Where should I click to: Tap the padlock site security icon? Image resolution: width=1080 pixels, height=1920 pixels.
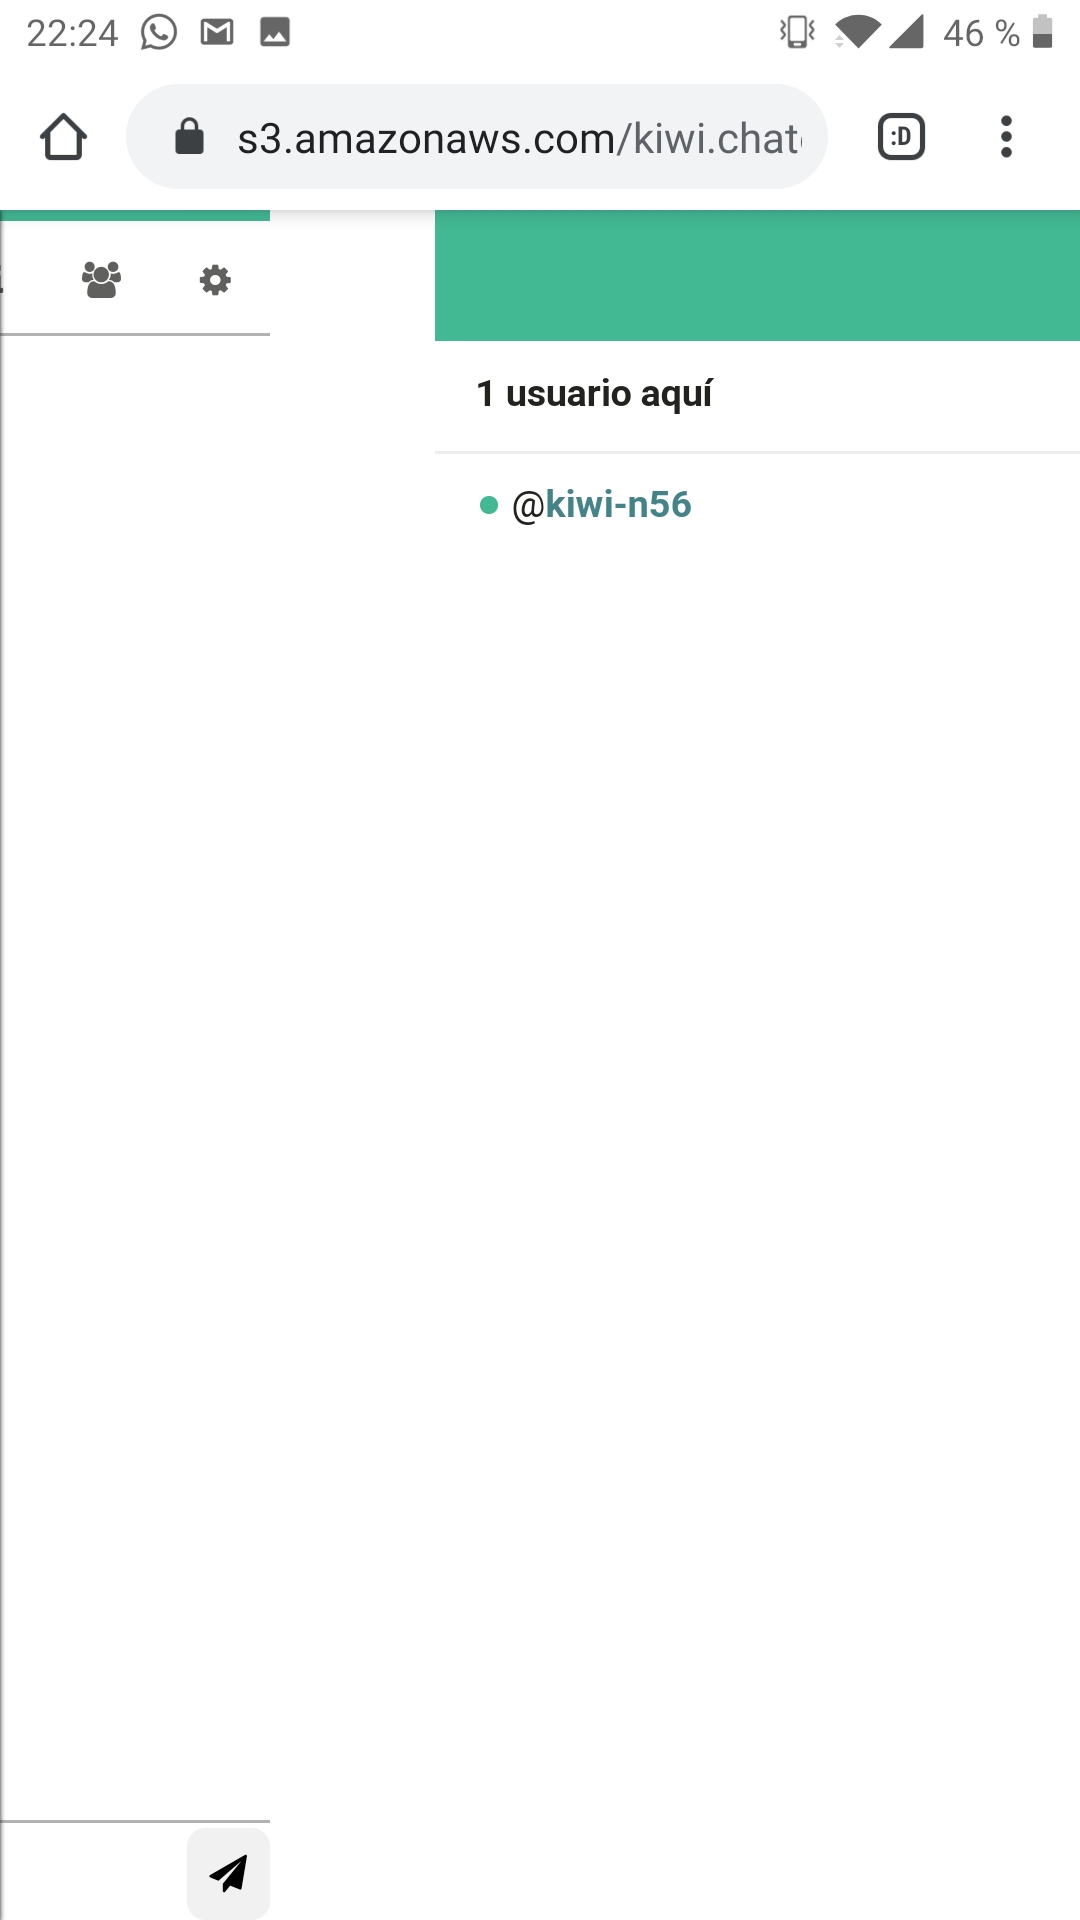click(189, 137)
